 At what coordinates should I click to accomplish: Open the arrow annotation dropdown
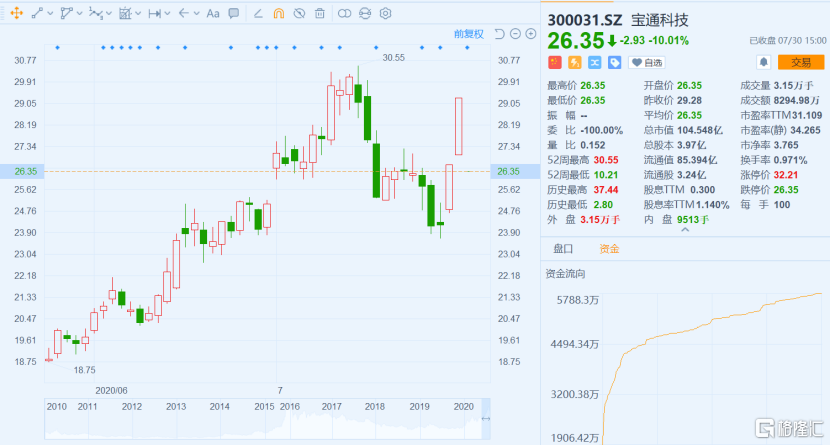[x=196, y=13]
